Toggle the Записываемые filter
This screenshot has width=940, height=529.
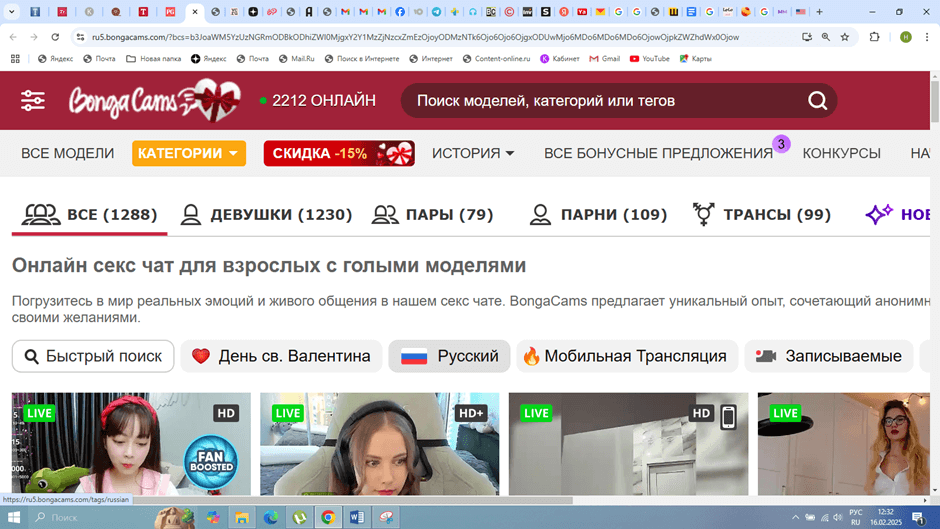(x=828, y=356)
